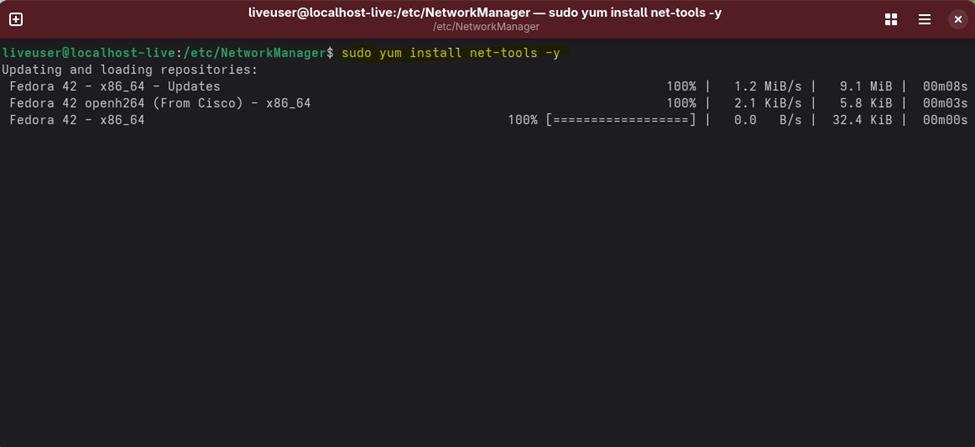Click the 00m03s elapsed time
975x447 pixels.
943,103
